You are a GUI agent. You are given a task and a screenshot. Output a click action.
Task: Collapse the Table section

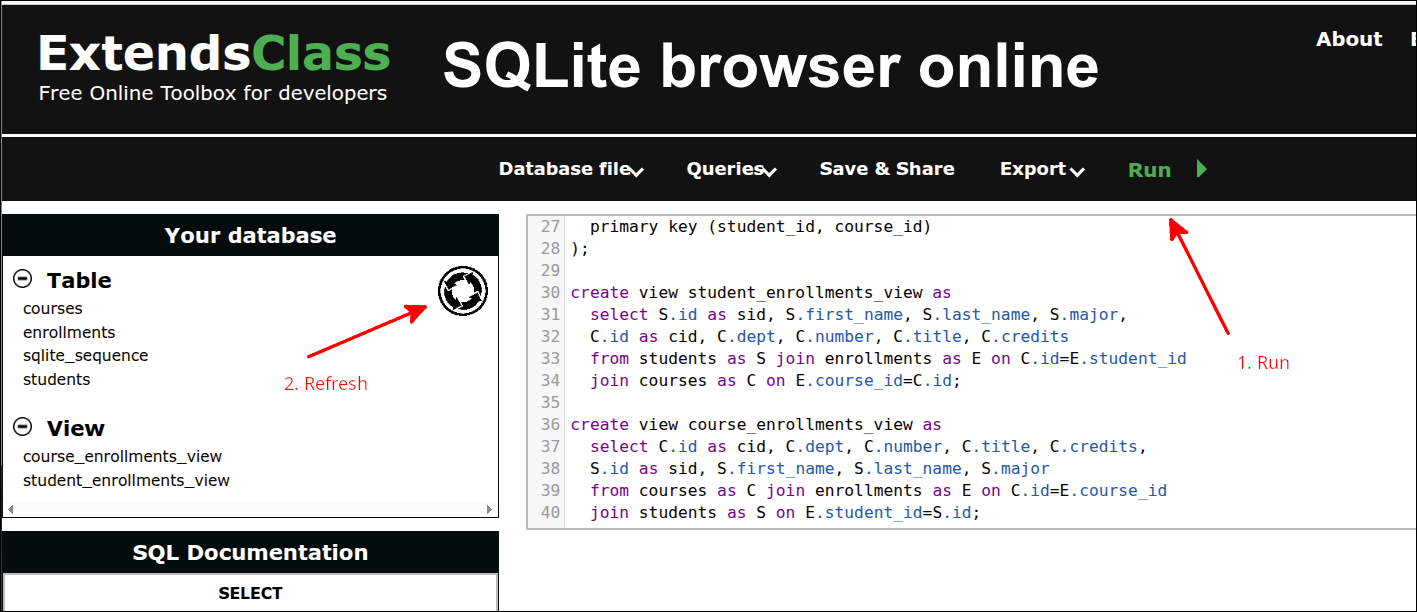(x=22, y=279)
